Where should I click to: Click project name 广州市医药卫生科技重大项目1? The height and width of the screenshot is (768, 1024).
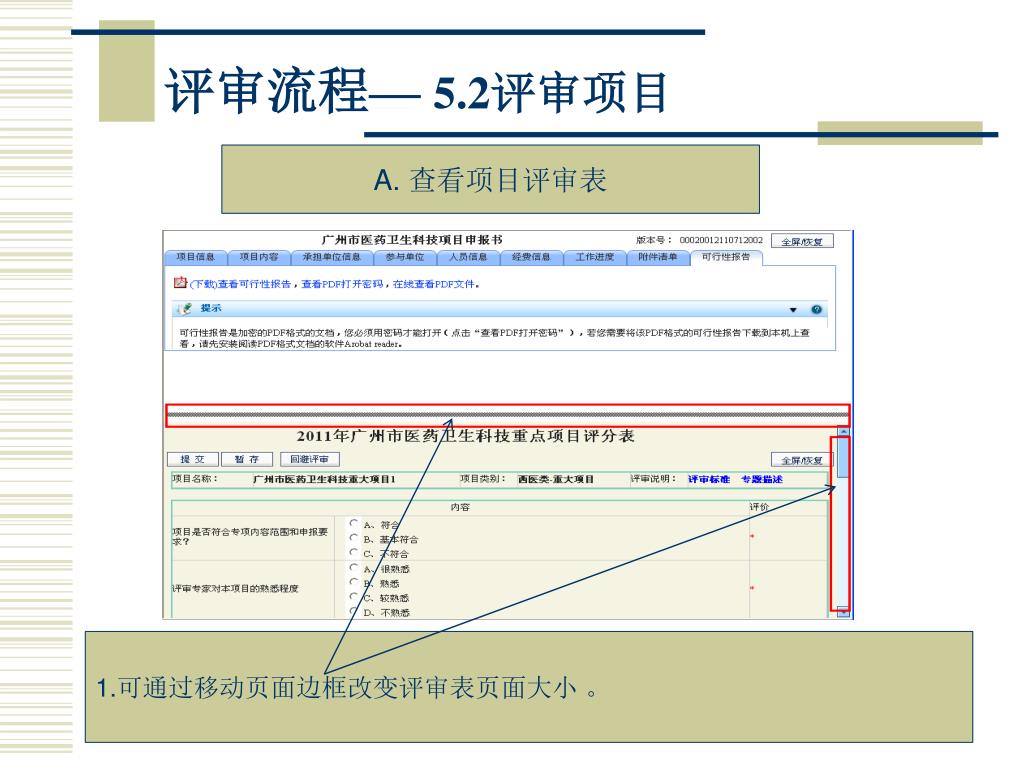point(325,479)
